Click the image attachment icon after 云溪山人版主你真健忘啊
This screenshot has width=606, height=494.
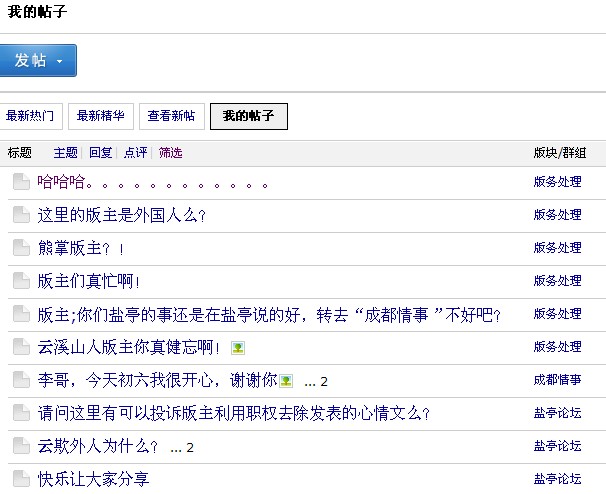(238, 348)
